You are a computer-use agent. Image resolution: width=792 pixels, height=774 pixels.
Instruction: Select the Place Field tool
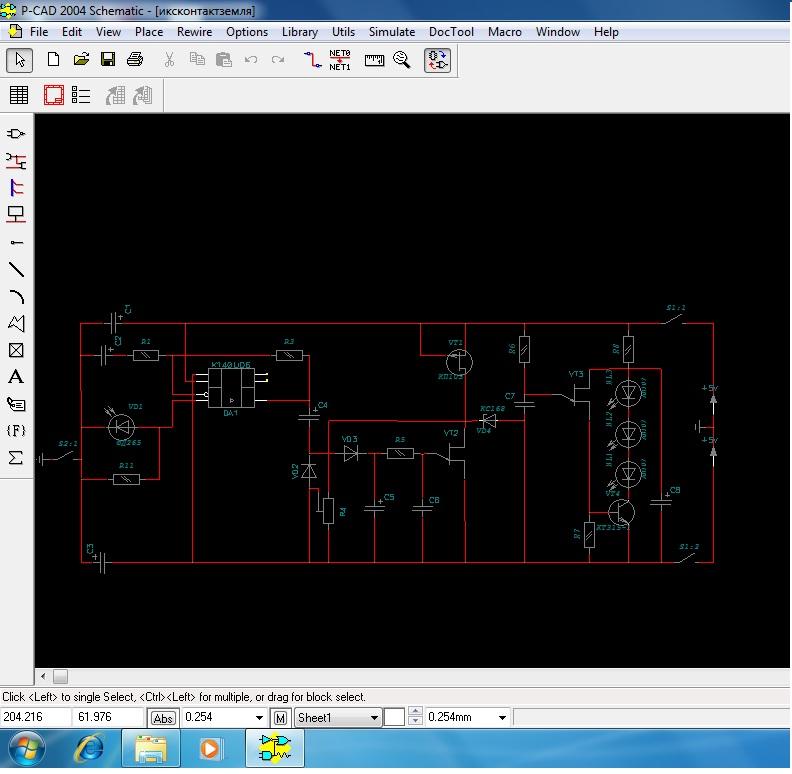(16, 431)
